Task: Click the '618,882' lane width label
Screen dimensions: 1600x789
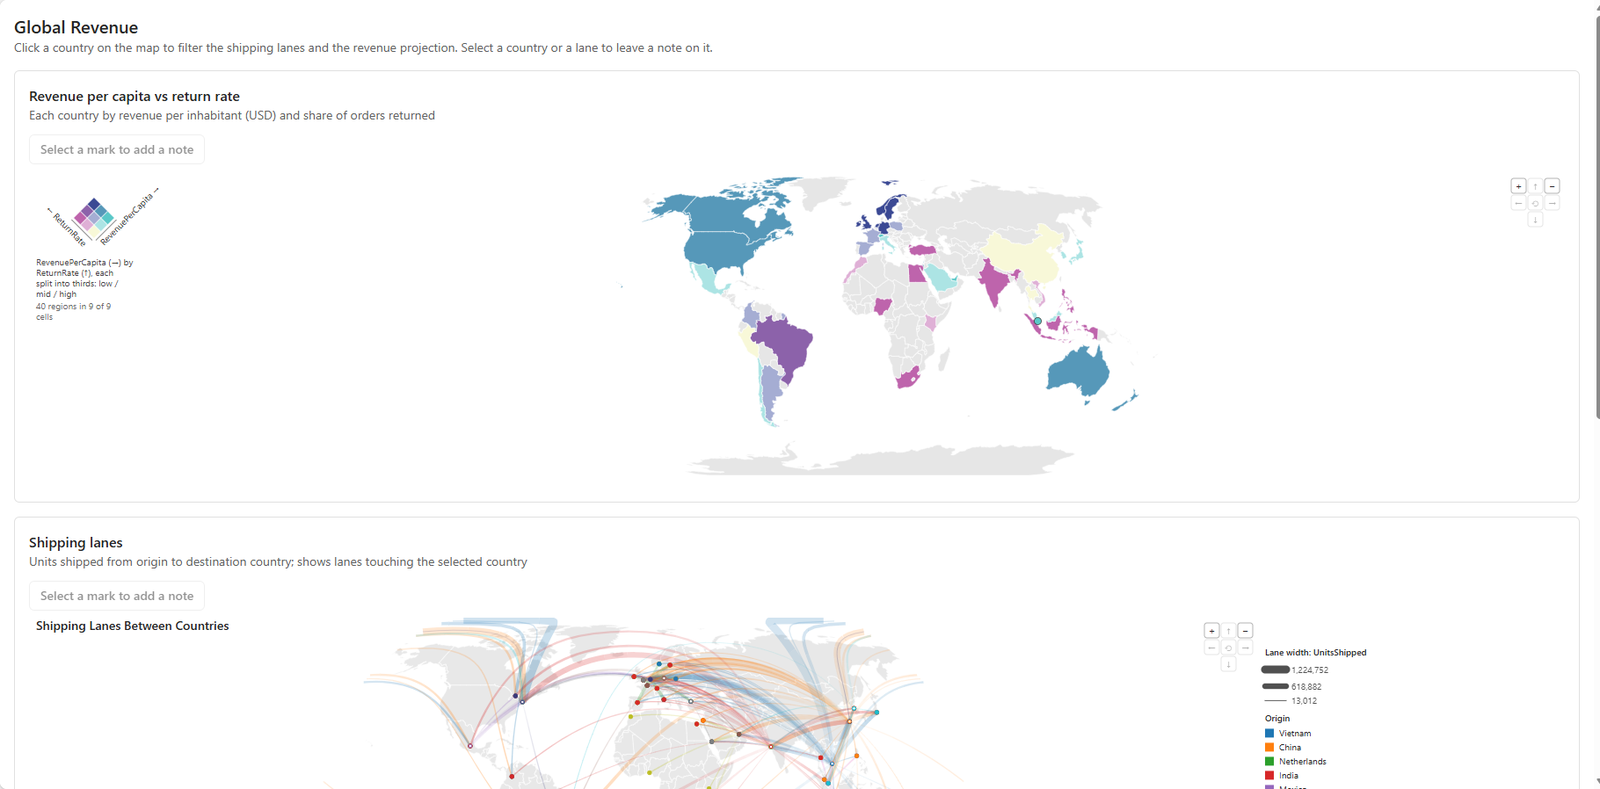Action: [x=1306, y=687]
